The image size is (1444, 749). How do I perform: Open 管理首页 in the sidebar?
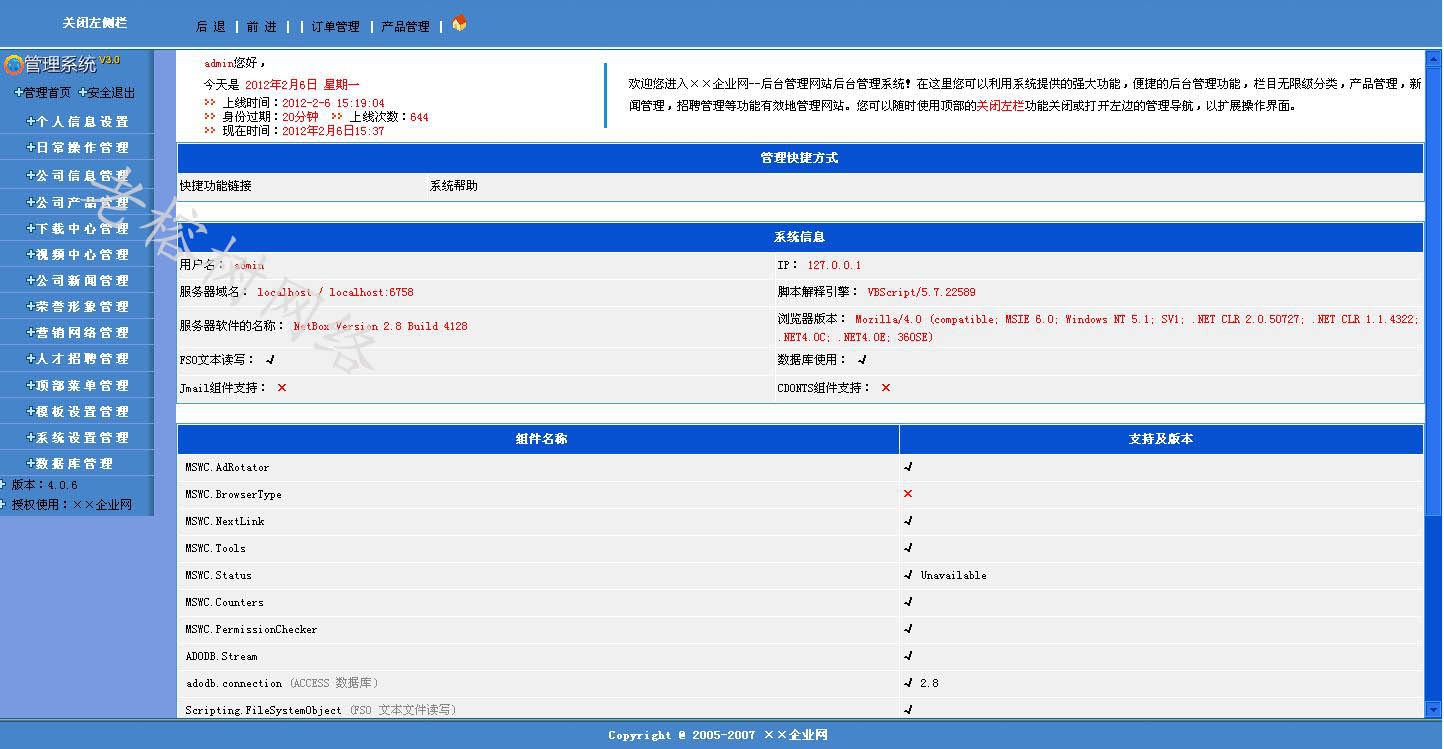click(x=43, y=93)
